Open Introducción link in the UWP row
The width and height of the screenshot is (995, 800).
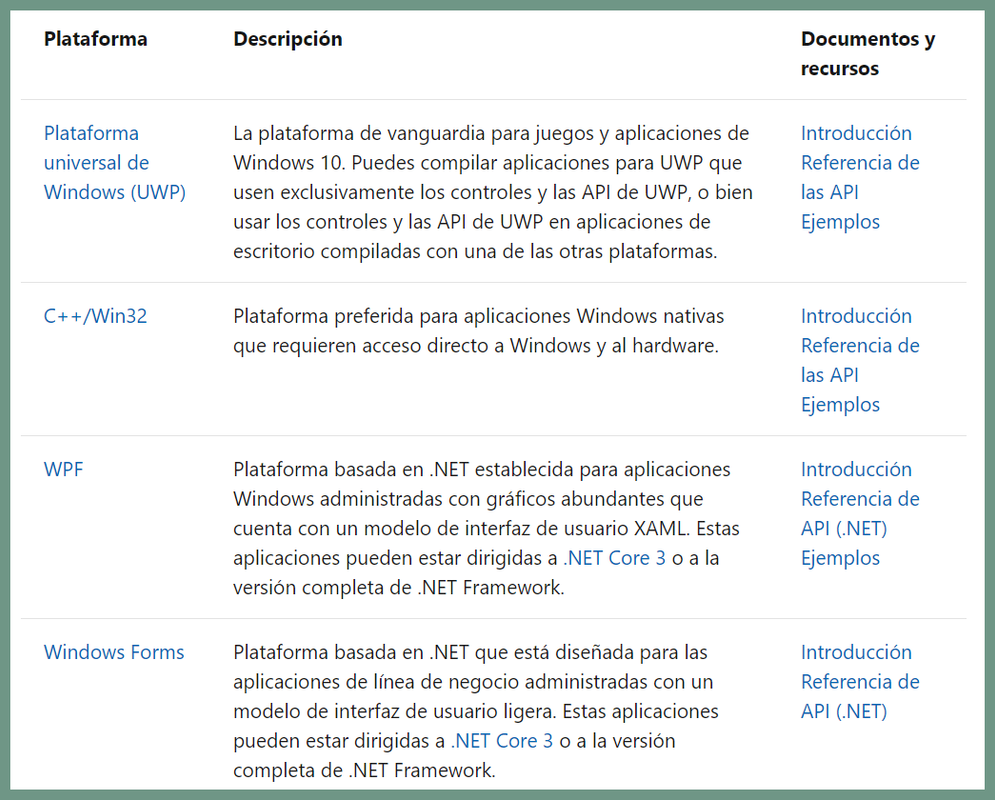pyautogui.click(x=856, y=133)
